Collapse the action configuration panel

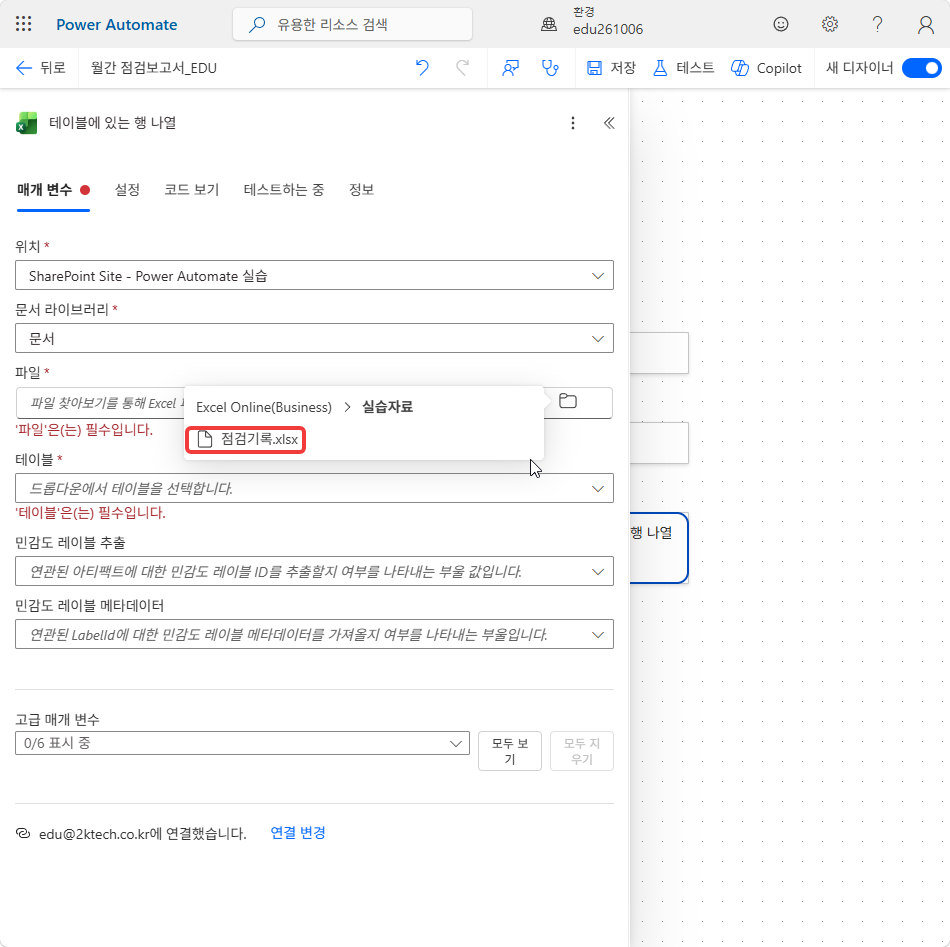click(x=609, y=123)
